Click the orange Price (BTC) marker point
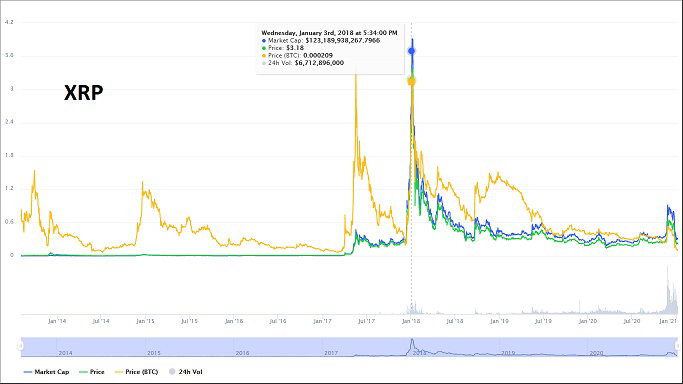 (412, 81)
